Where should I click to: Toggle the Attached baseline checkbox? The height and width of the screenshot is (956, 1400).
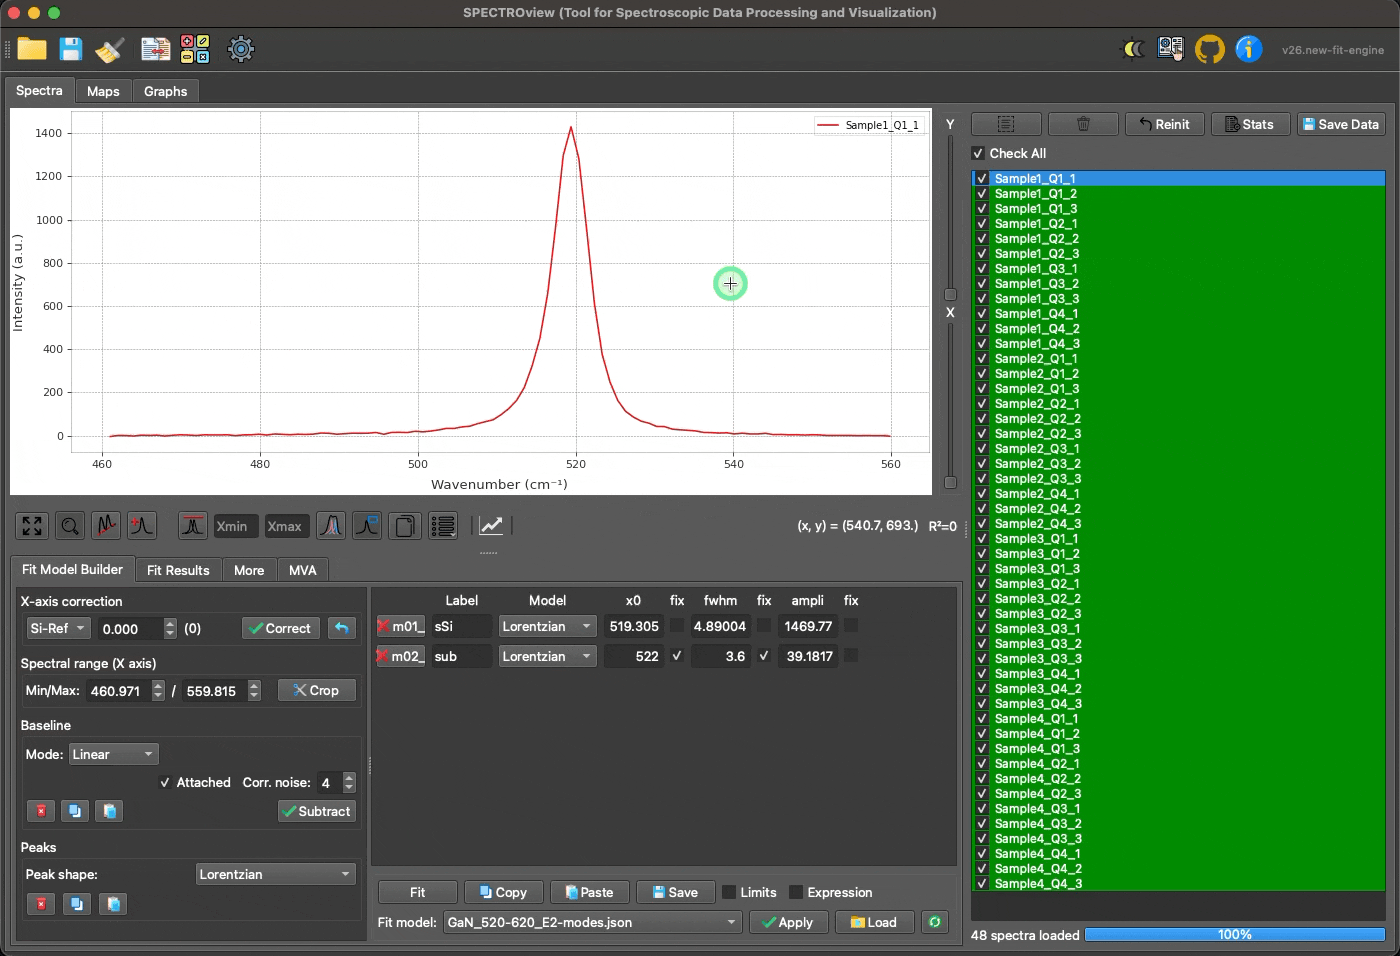[x=165, y=782]
